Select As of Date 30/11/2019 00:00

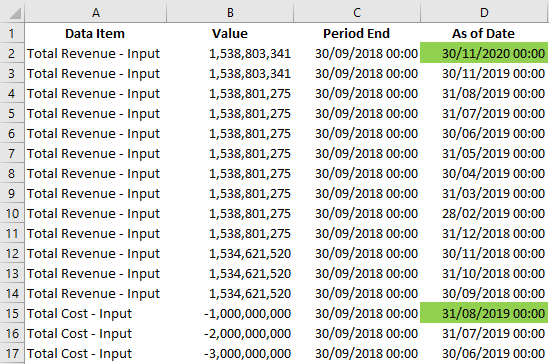[484, 74]
